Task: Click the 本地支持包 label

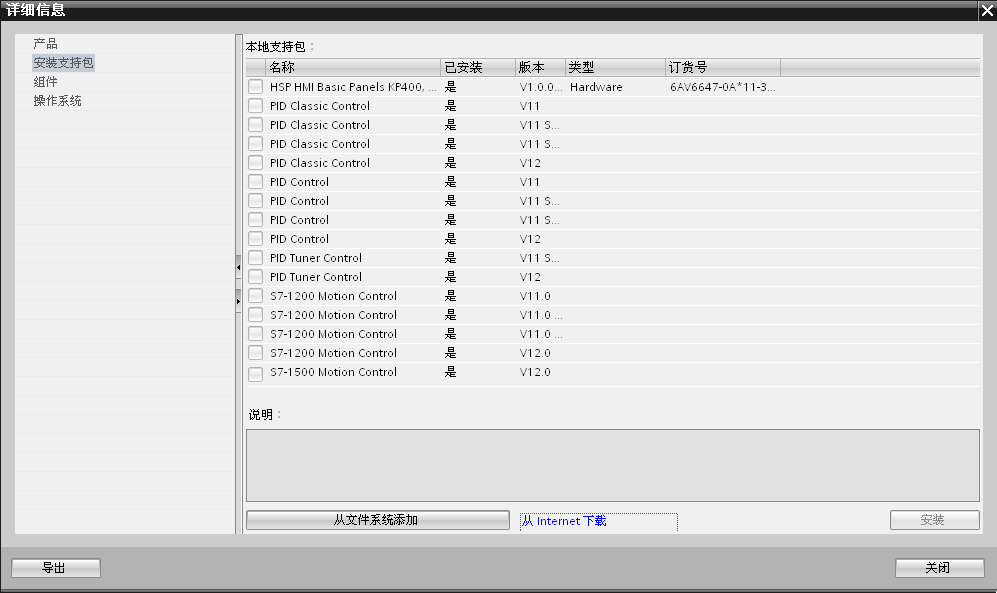Action: click(x=280, y=47)
